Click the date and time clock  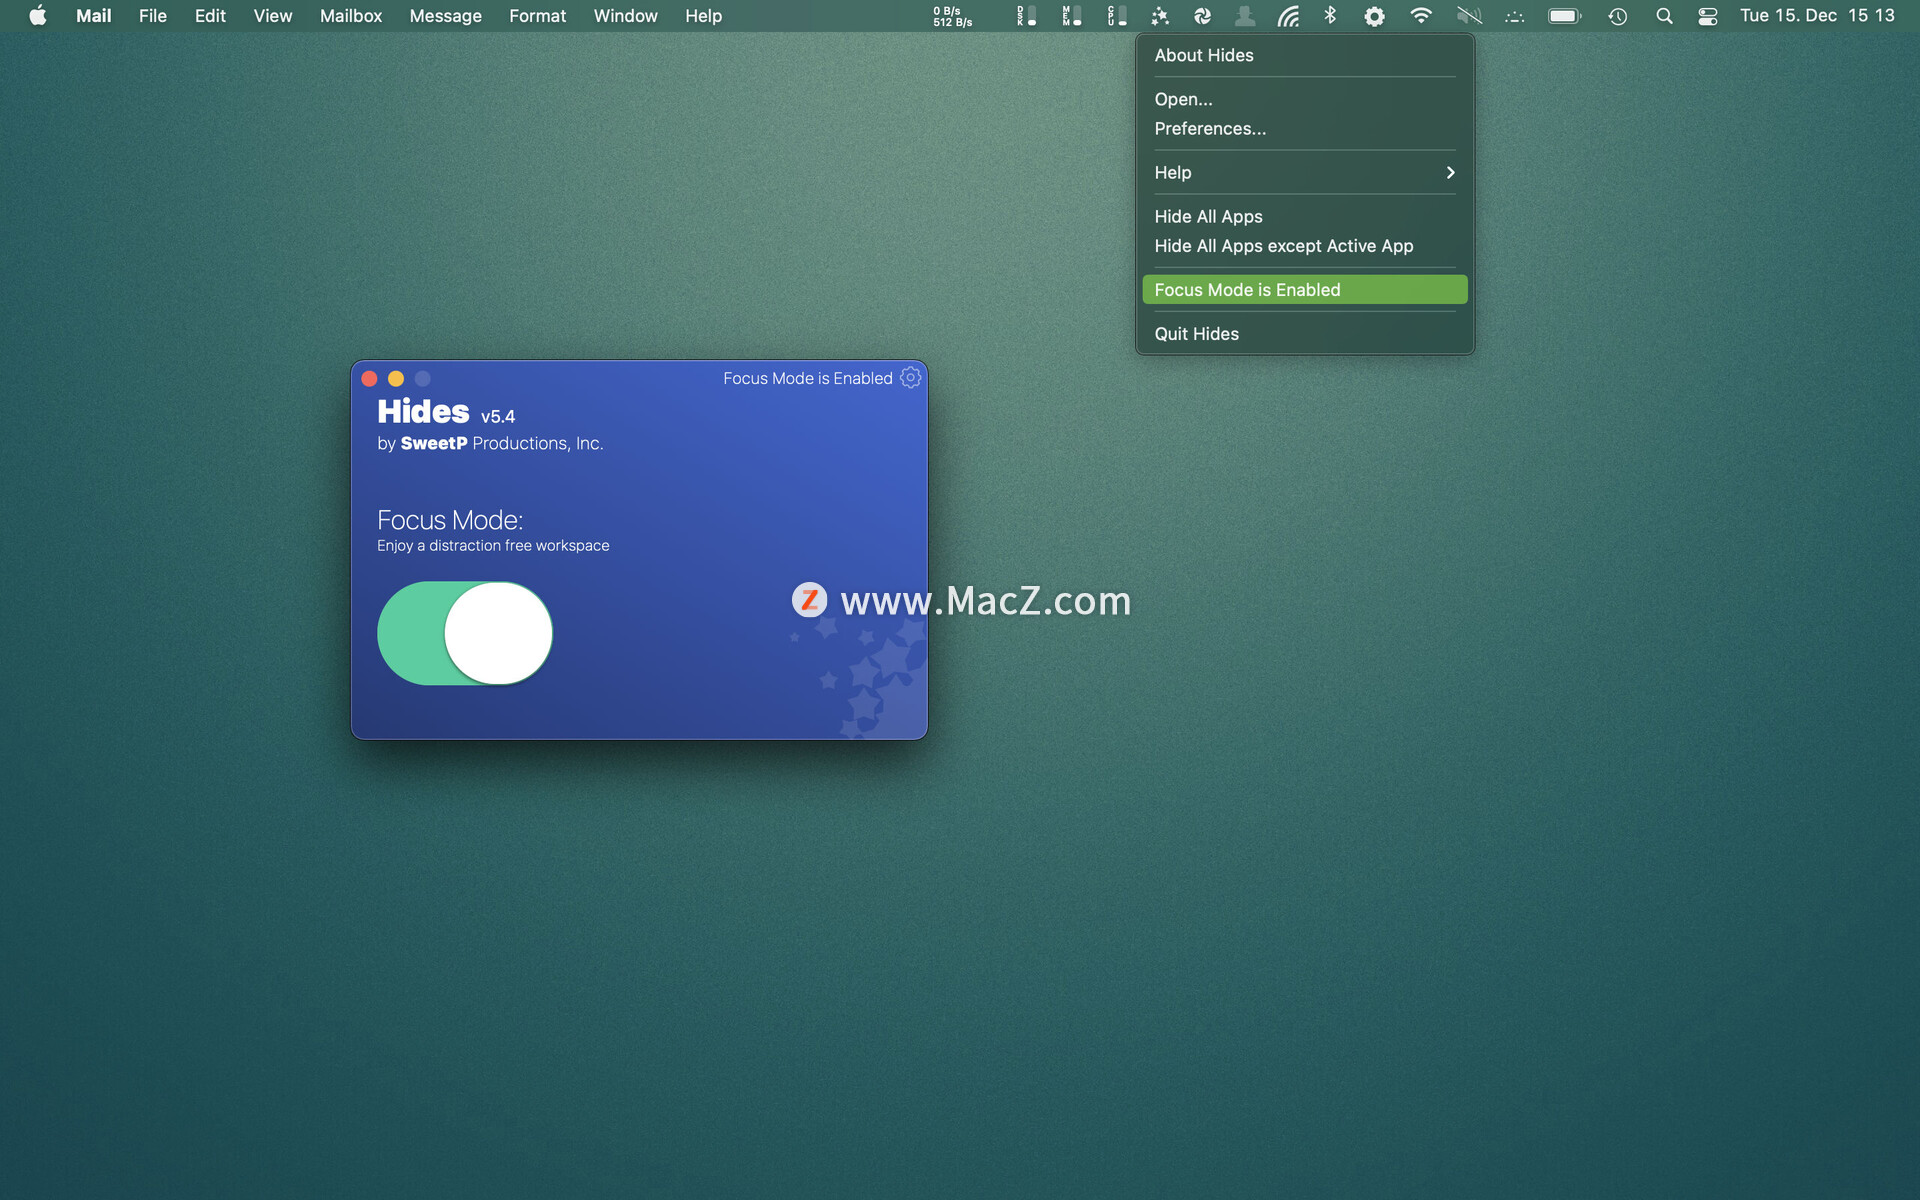(1816, 16)
